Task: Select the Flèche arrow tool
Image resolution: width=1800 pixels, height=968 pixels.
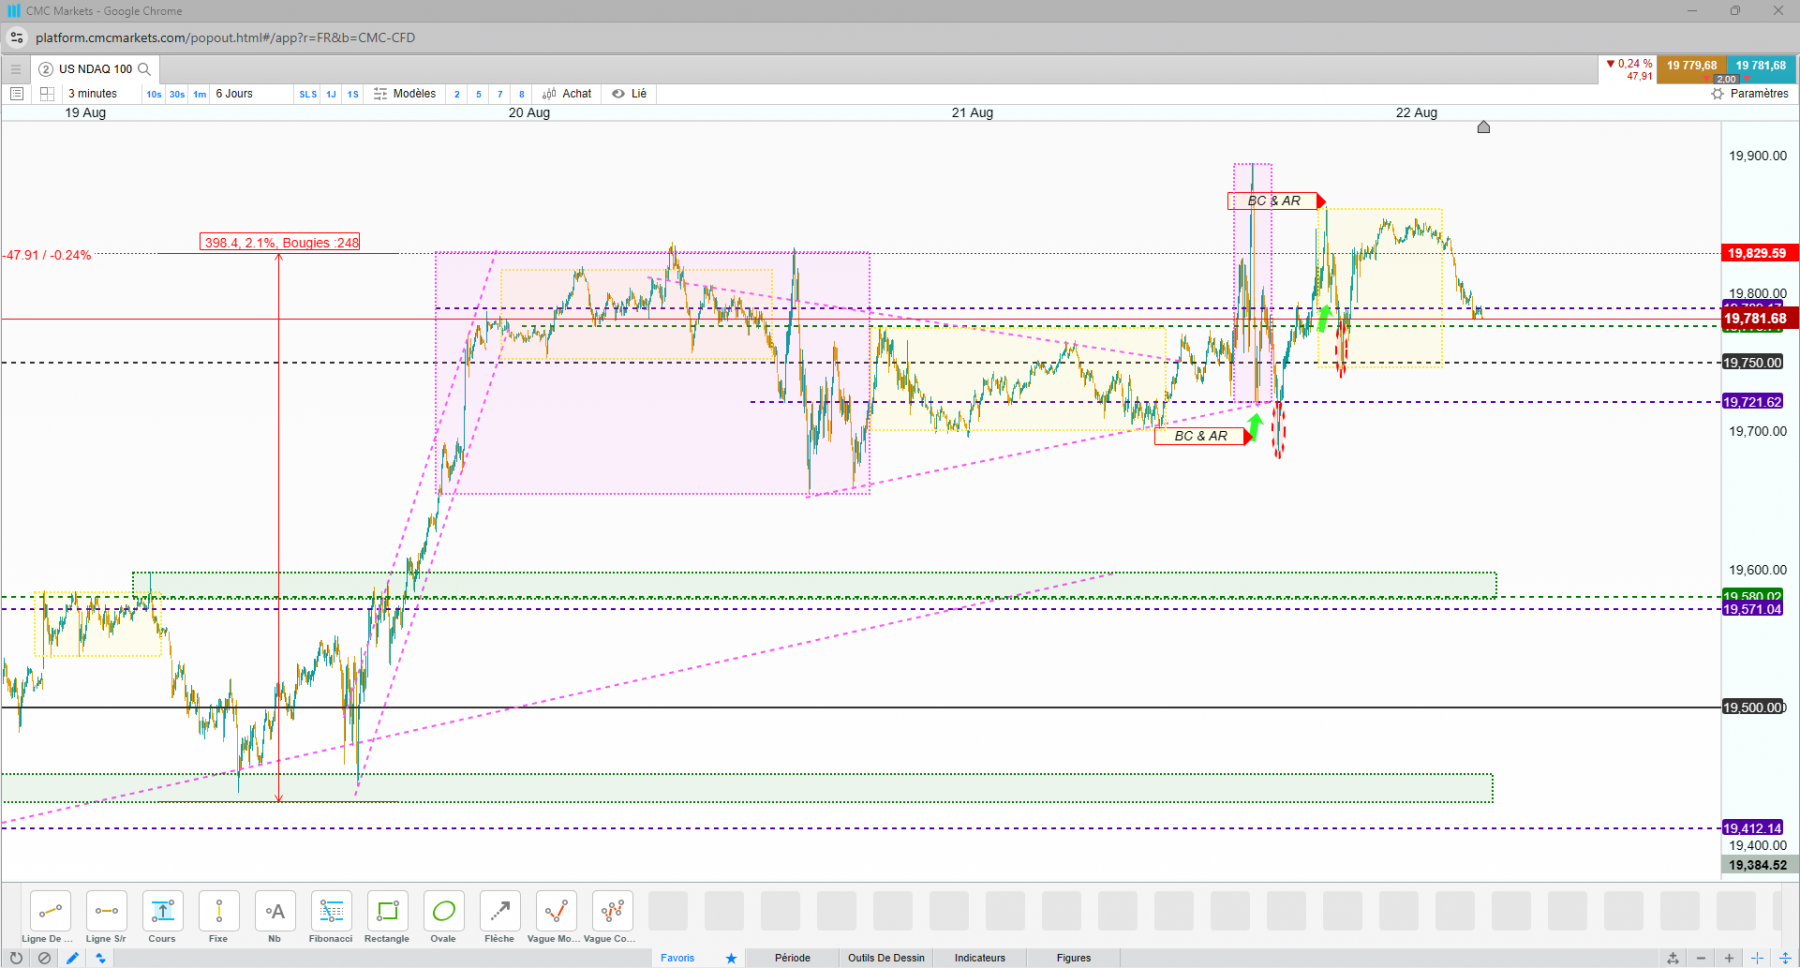Action: (499, 911)
